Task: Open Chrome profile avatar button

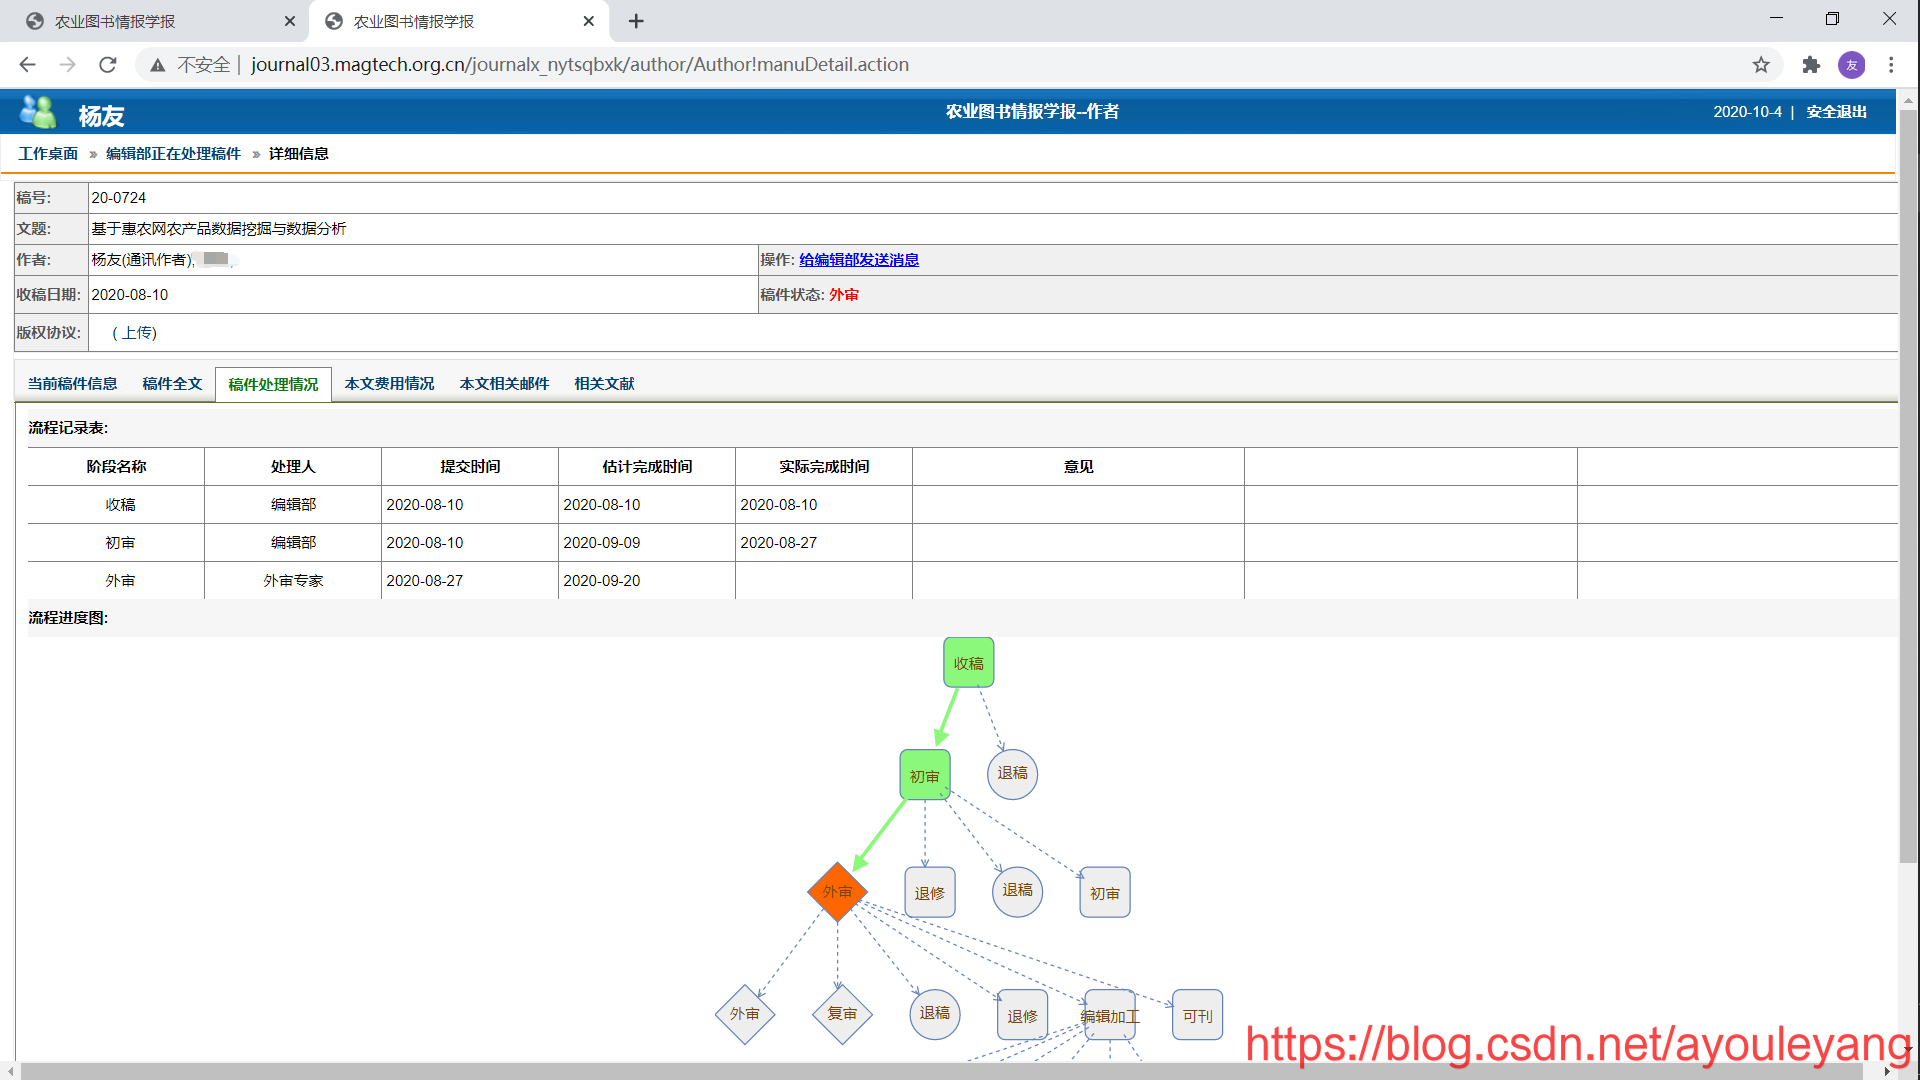Action: click(1851, 65)
